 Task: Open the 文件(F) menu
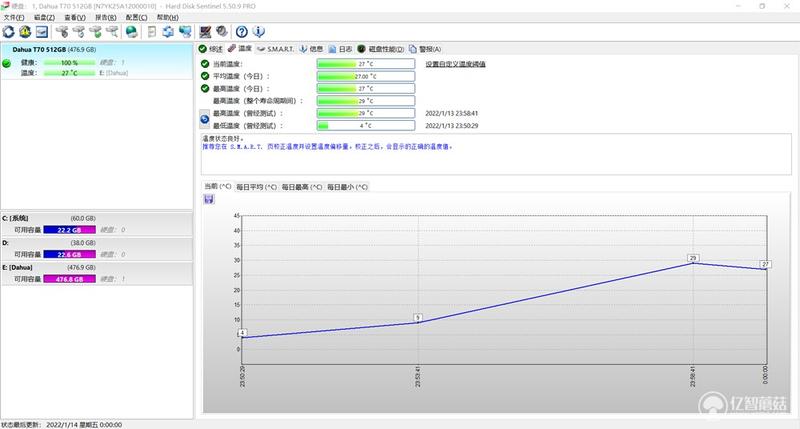point(14,17)
